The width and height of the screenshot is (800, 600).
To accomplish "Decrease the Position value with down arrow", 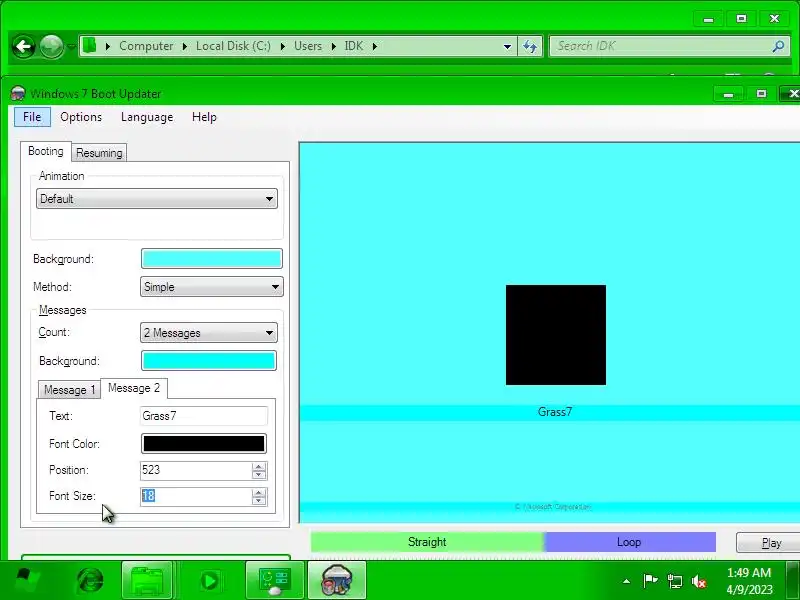I will (x=259, y=475).
